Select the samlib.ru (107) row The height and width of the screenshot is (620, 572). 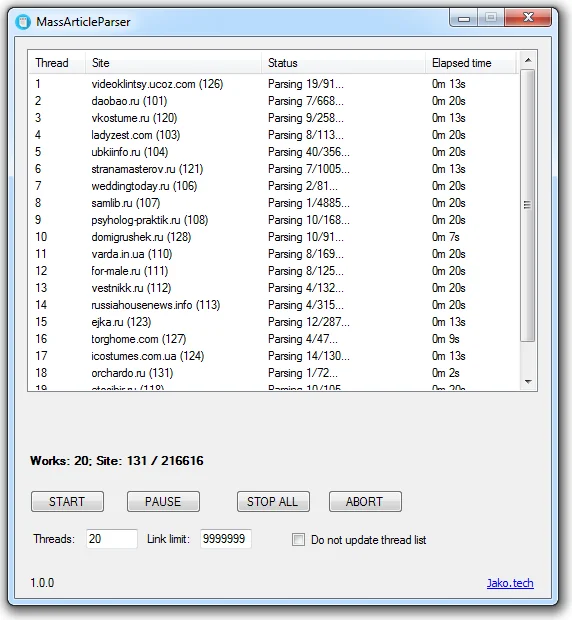tap(274, 203)
